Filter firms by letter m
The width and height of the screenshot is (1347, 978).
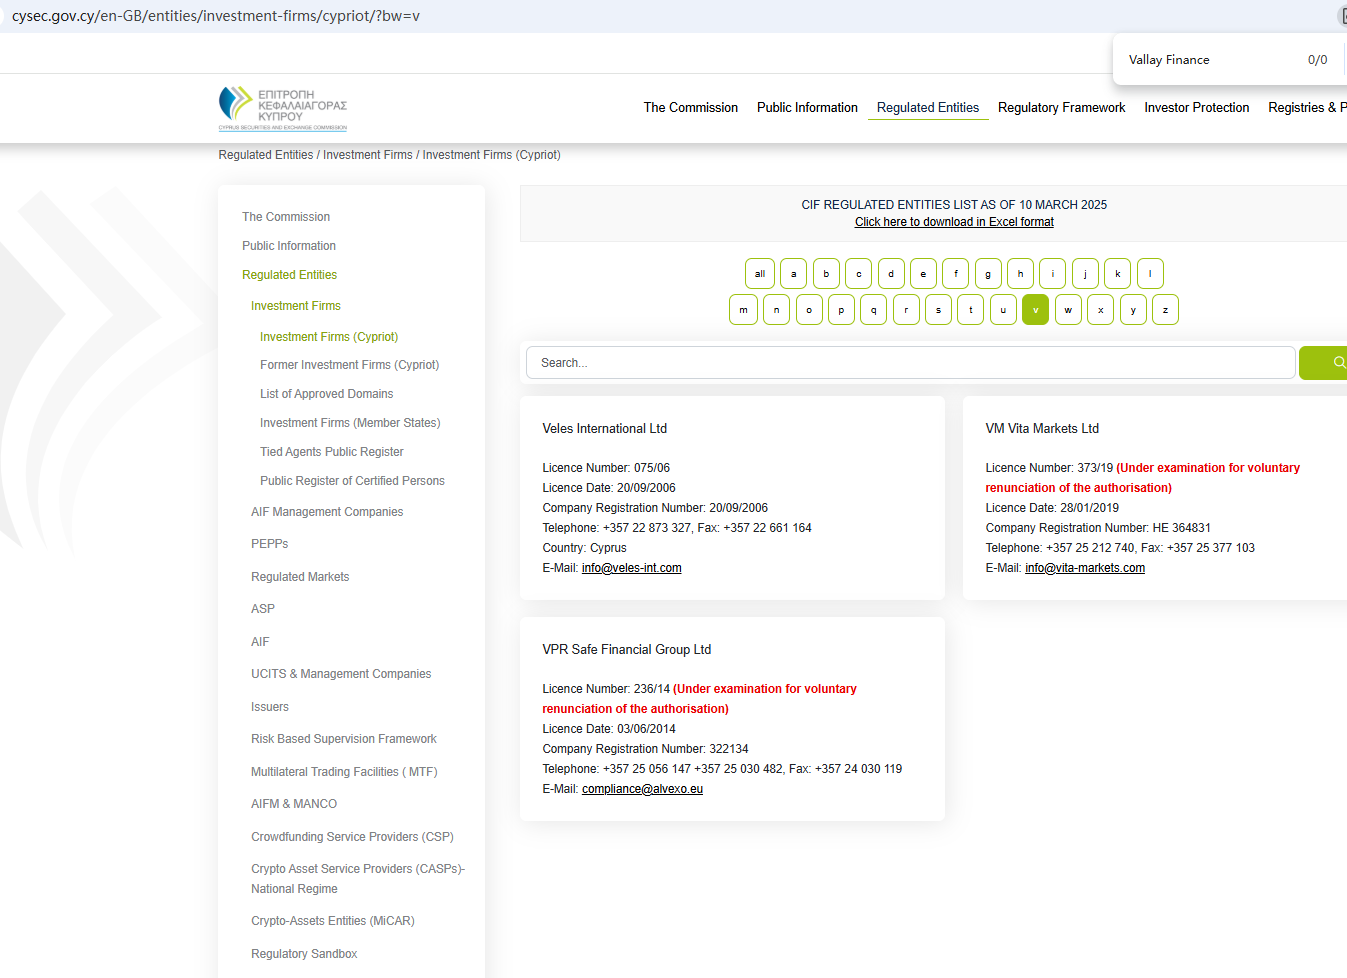743,310
